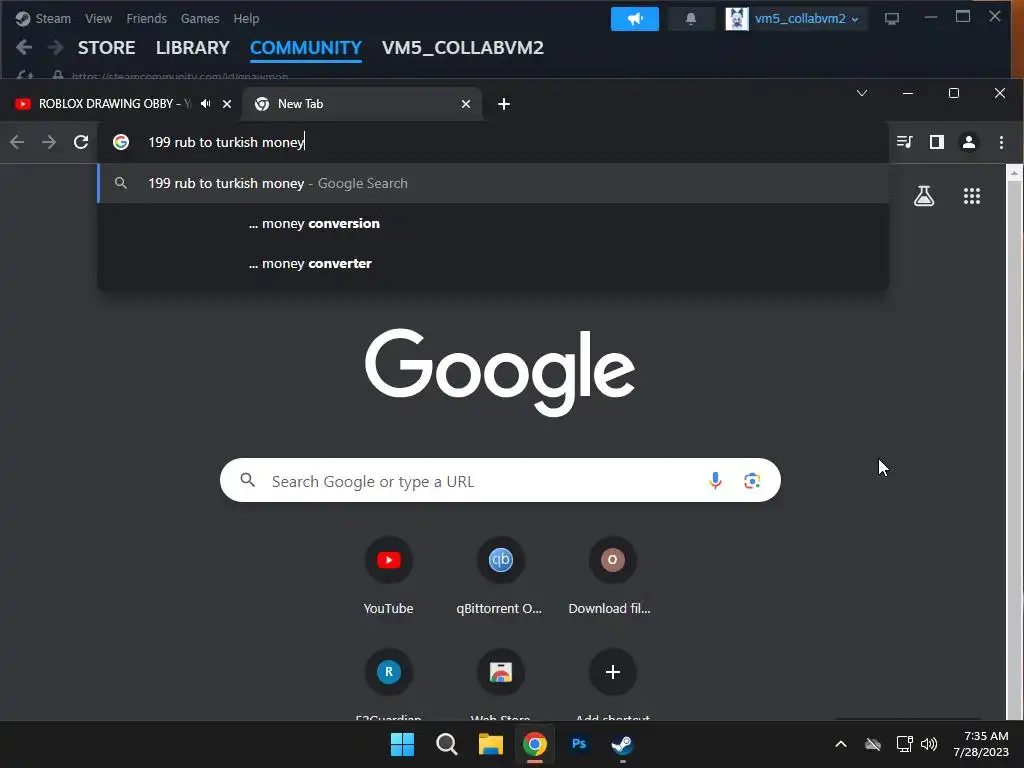Open volume control in system tray
This screenshot has width=1024, height=768.
click(x=929, y=744)
